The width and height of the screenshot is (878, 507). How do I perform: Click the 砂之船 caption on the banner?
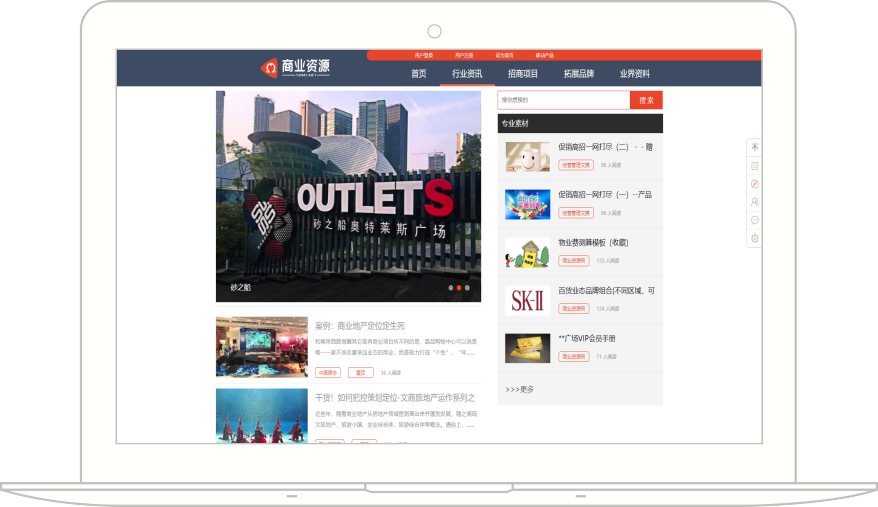point(241,287)
